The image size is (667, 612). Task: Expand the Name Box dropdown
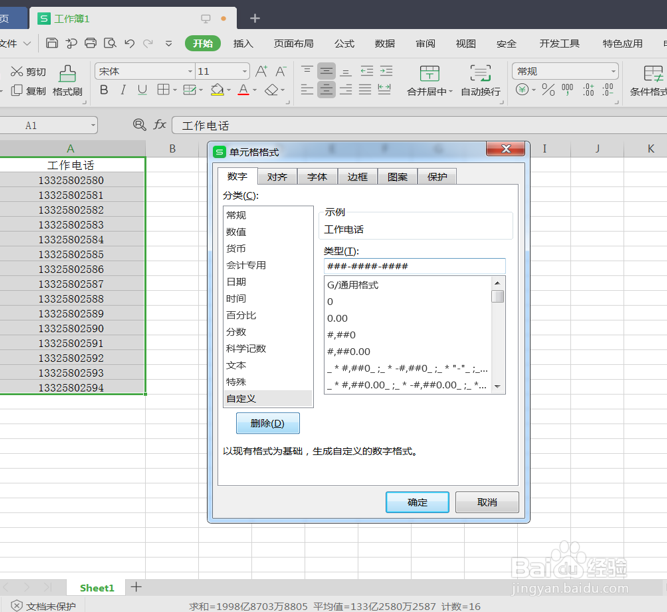(93, 125)
